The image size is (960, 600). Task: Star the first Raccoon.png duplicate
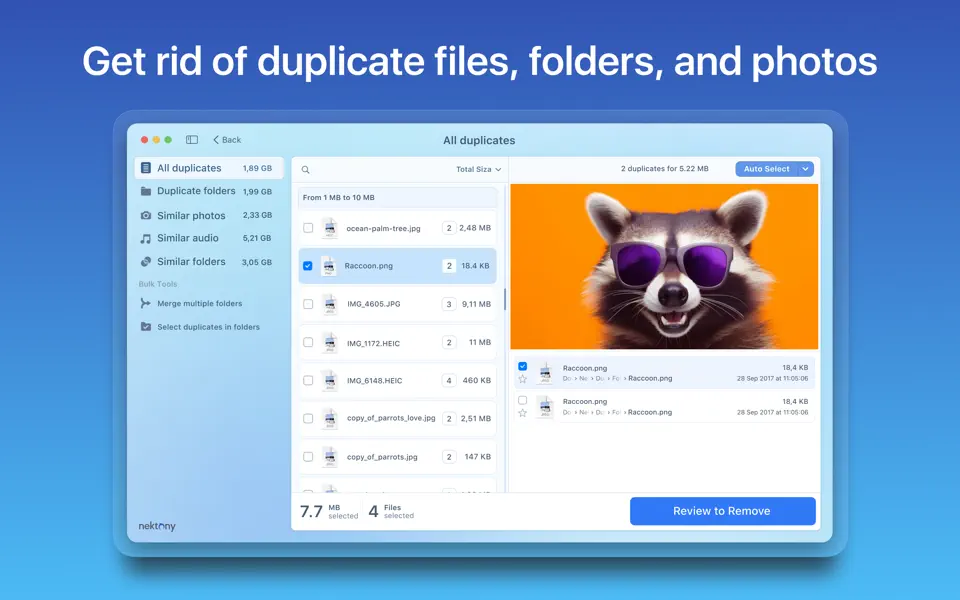pyautogui.click(x=522, y=381)
